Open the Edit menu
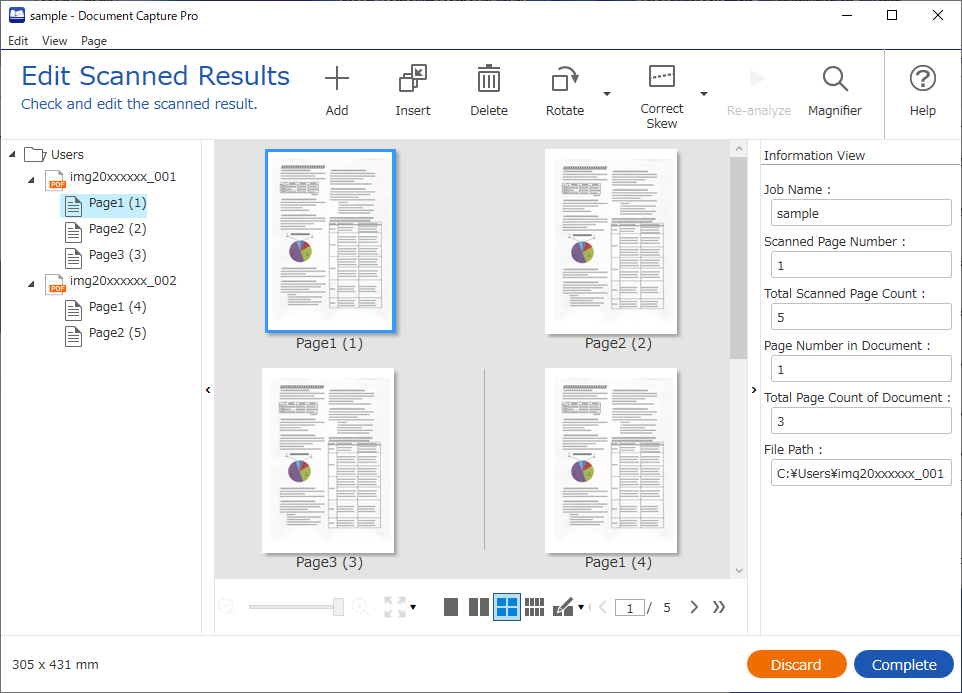 18,41
